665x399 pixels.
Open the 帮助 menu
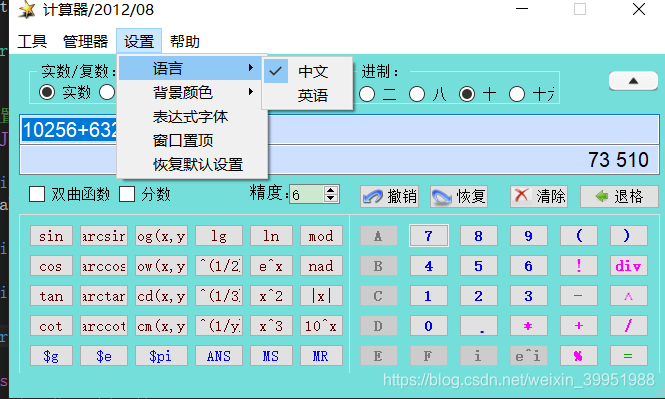pos(184,42)
